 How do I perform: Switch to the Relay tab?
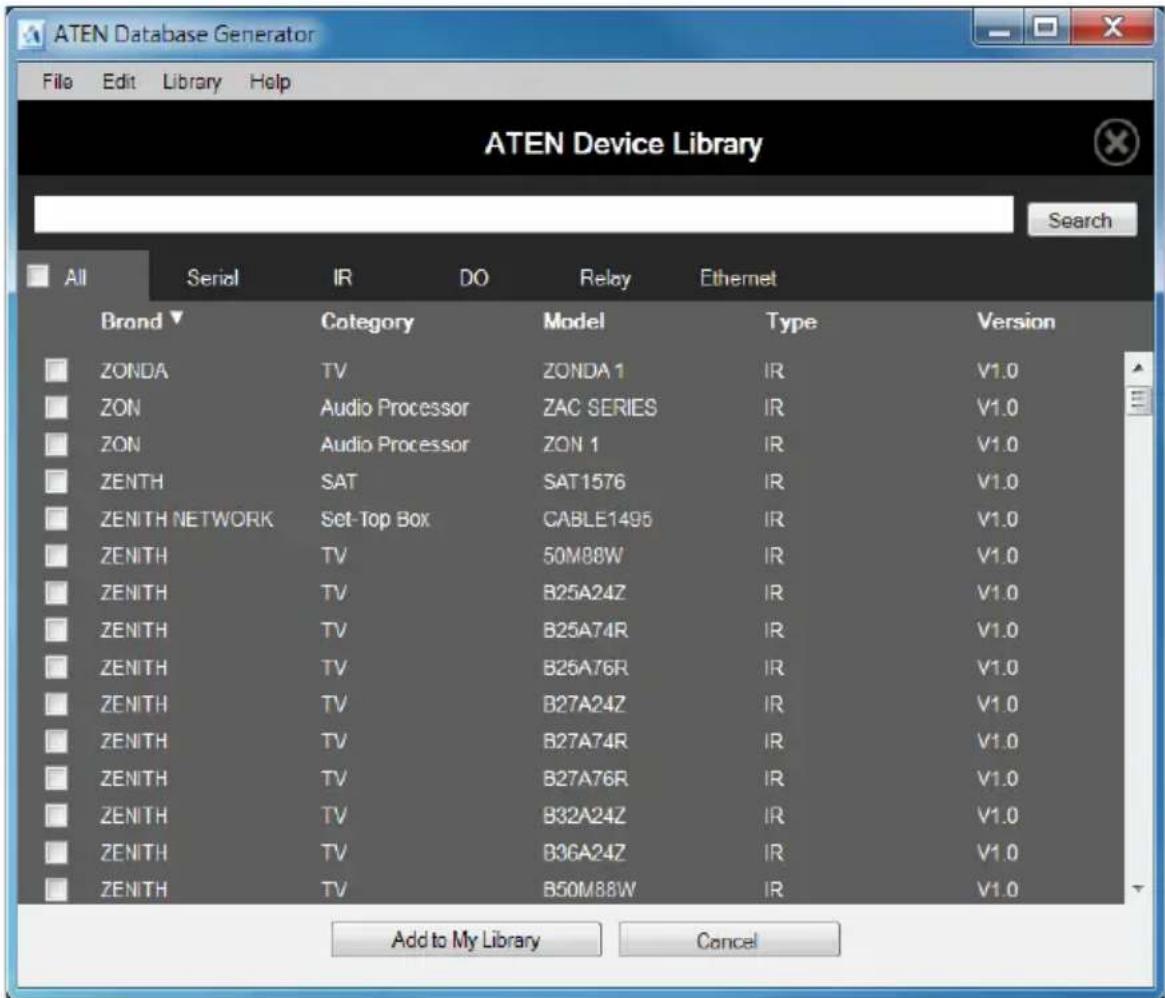click(605, 278)
